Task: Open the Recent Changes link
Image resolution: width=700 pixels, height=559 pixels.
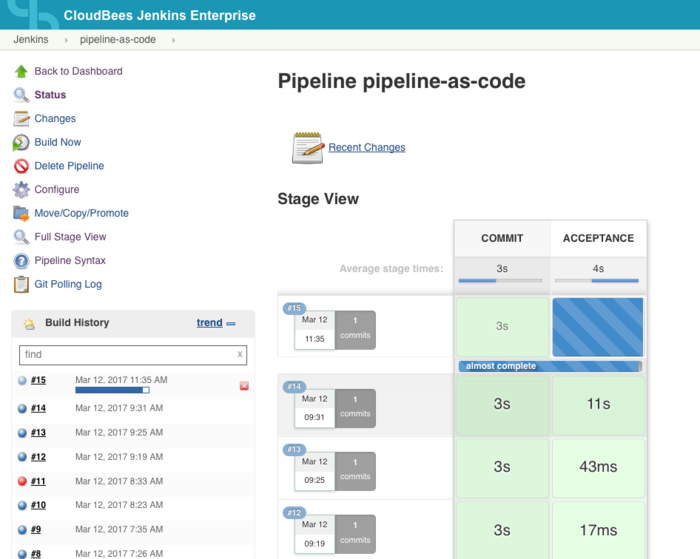Action: pyautogui.click(x=367, y=147)
